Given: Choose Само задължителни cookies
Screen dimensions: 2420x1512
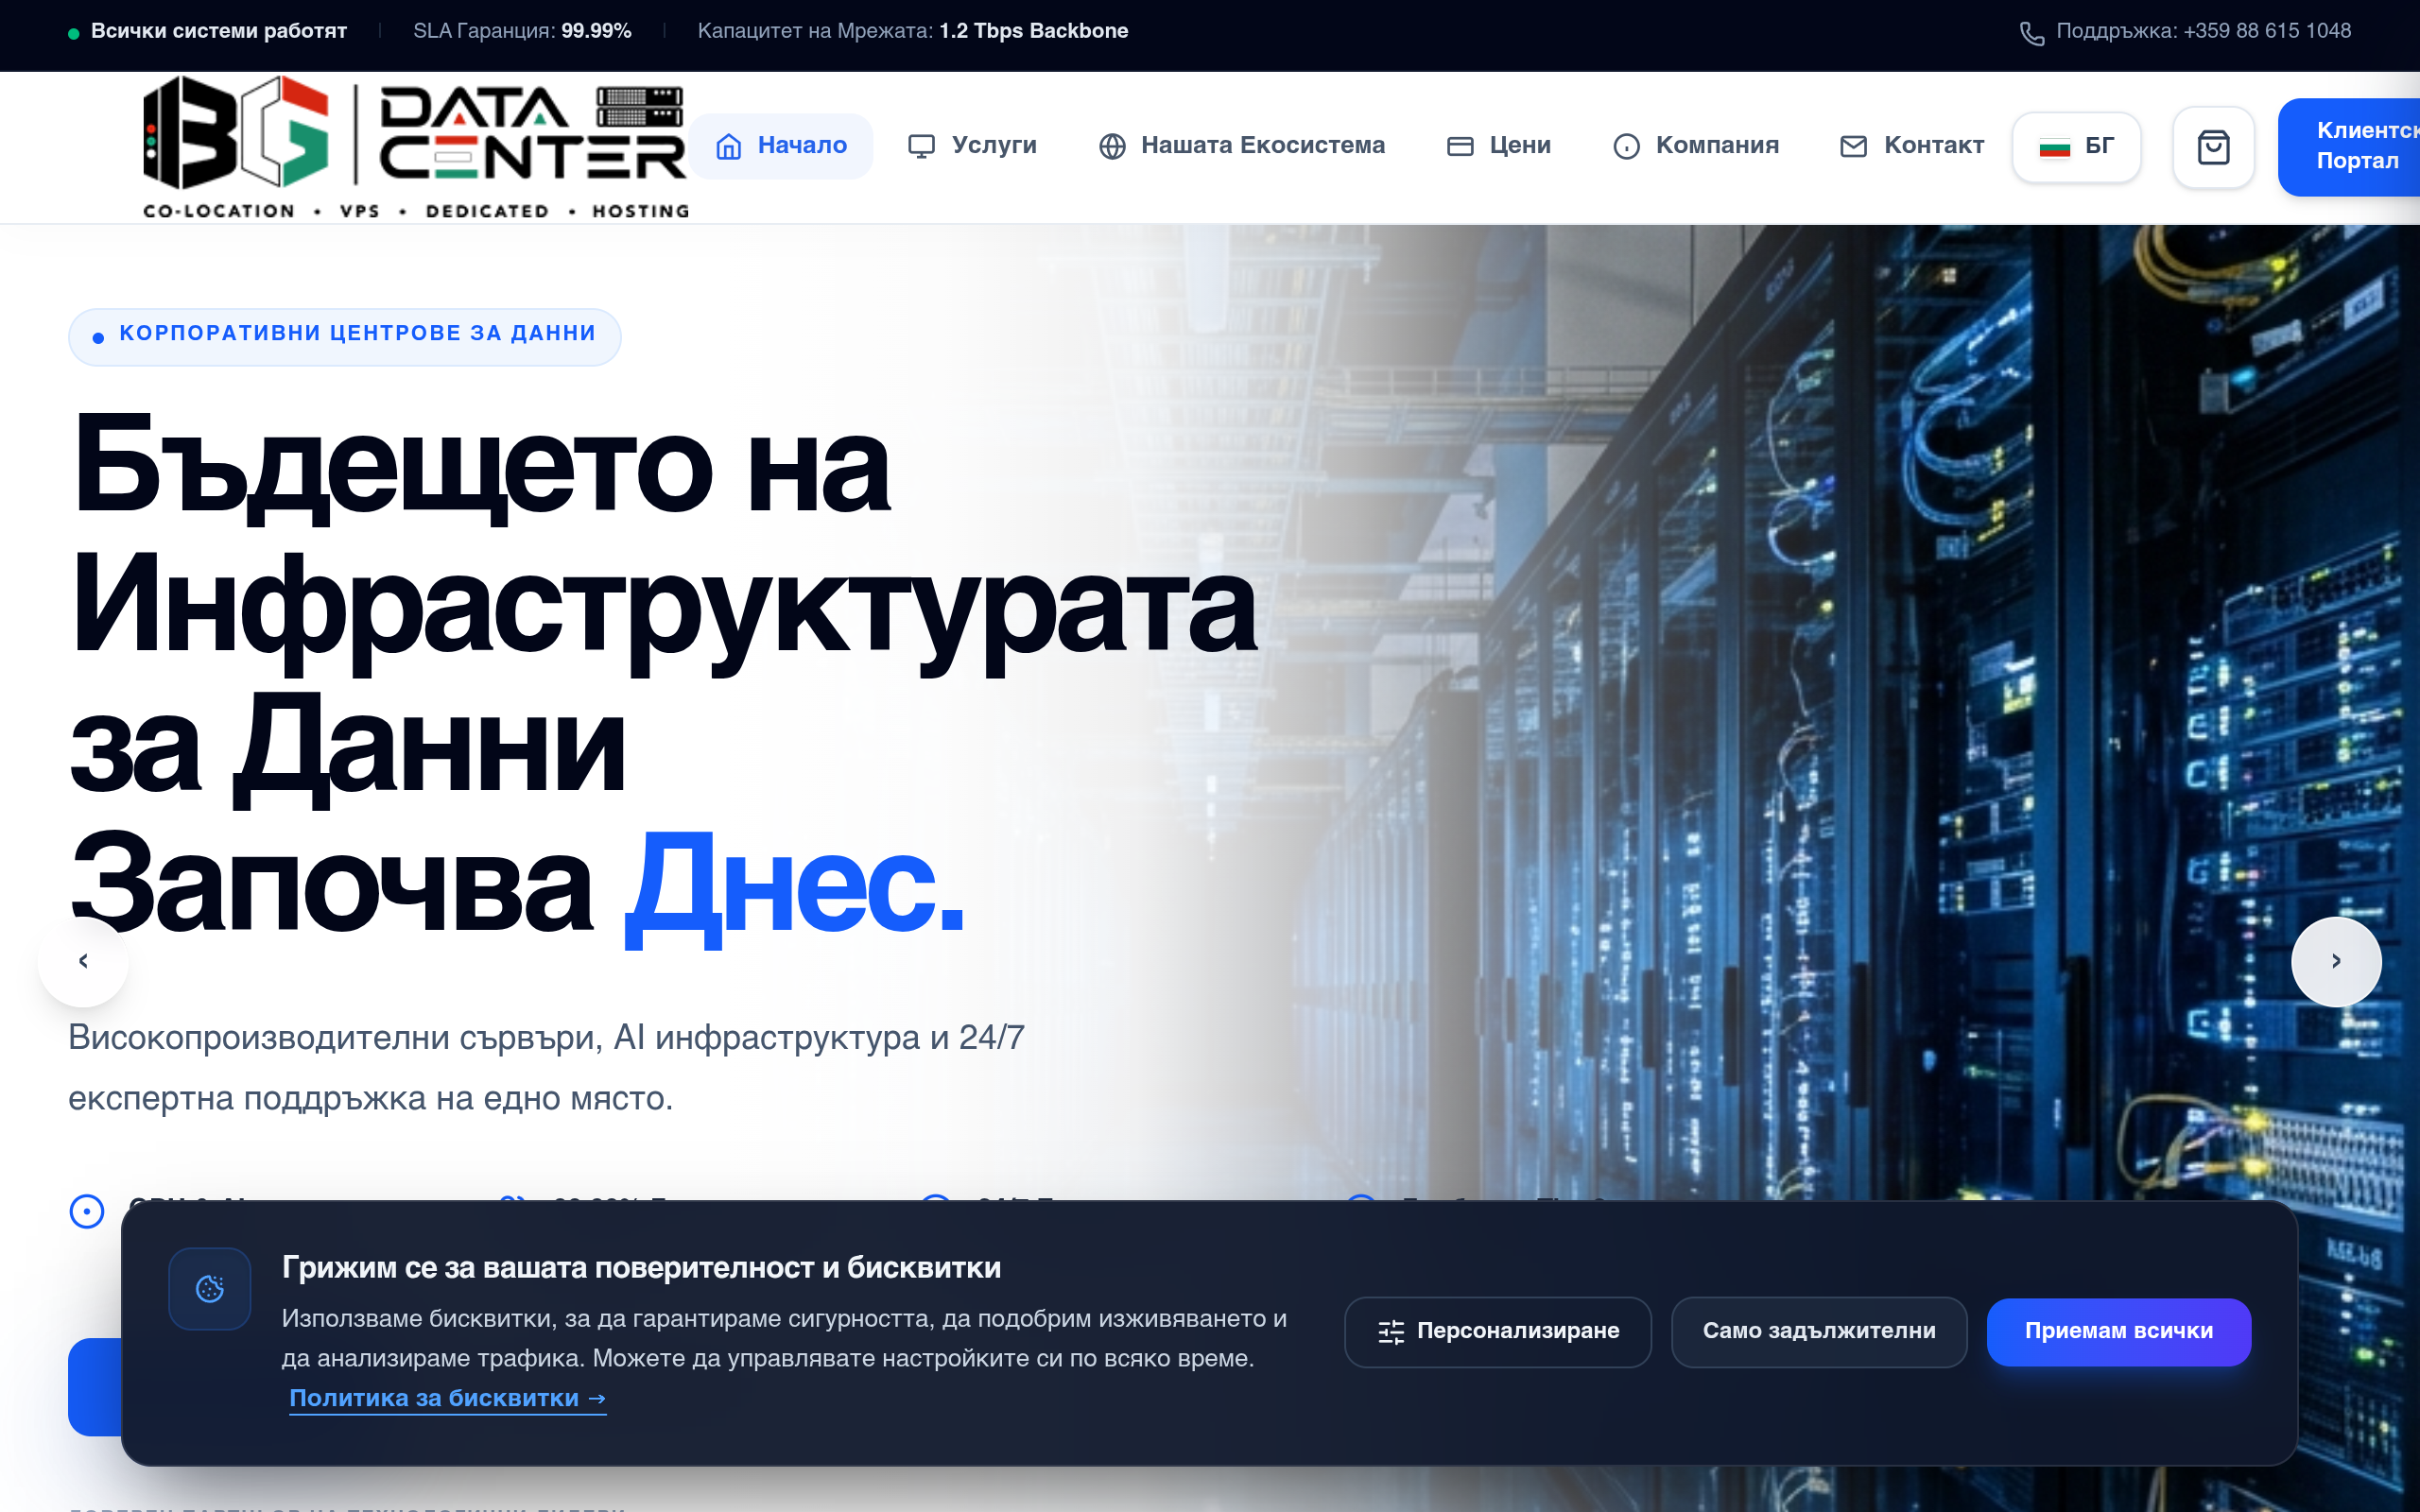Looking at the screenshot, I should click(x=1819, y=1331).
